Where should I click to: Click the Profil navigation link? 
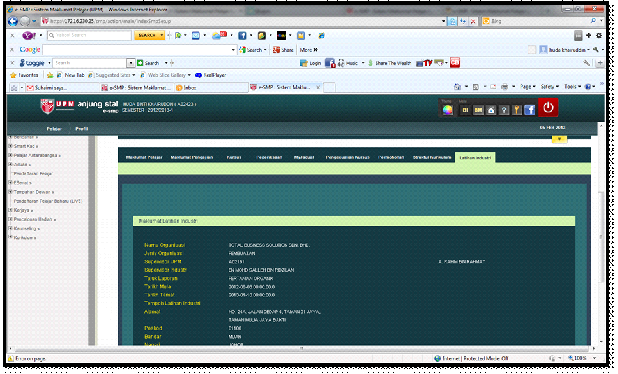pyautogui.click(x=82, y=129)
